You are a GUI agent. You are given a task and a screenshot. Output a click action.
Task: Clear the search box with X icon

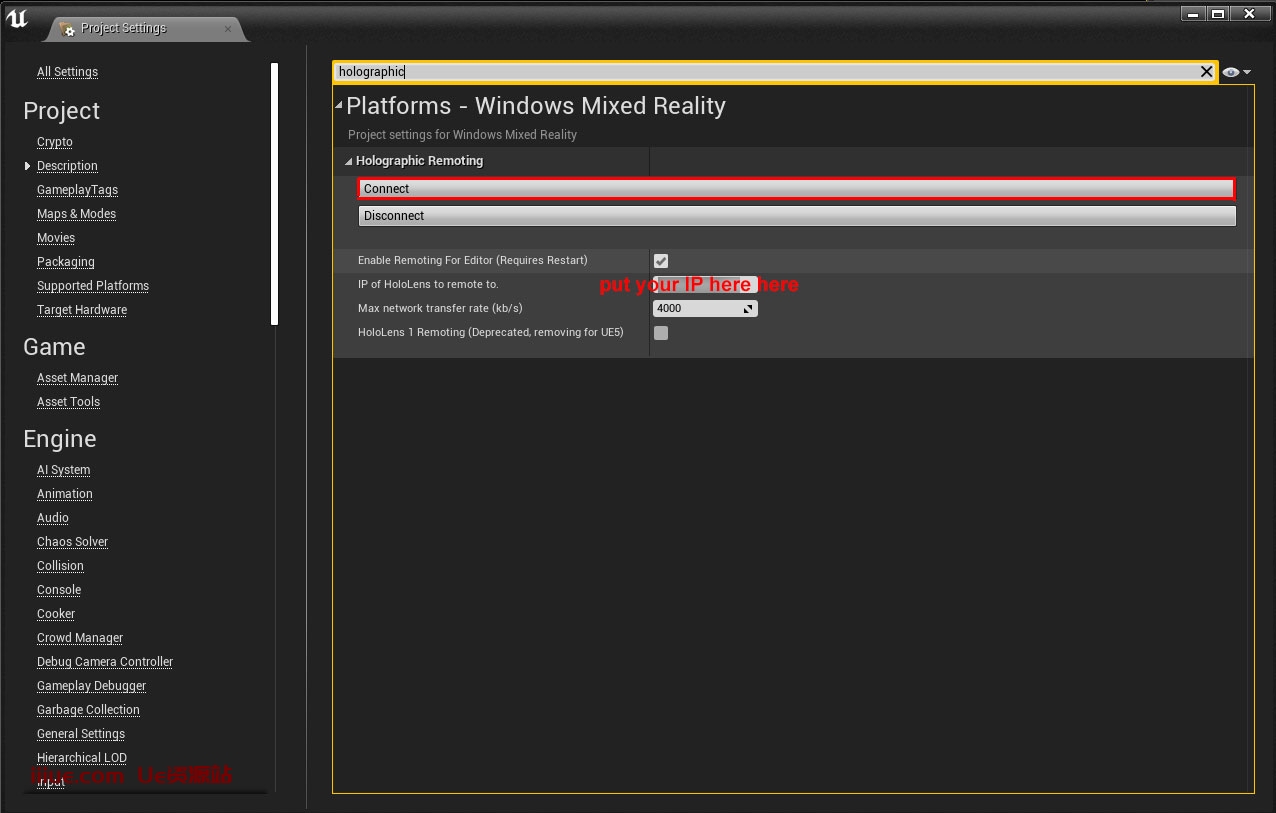pyautogui.click(x=1206, y=72)
